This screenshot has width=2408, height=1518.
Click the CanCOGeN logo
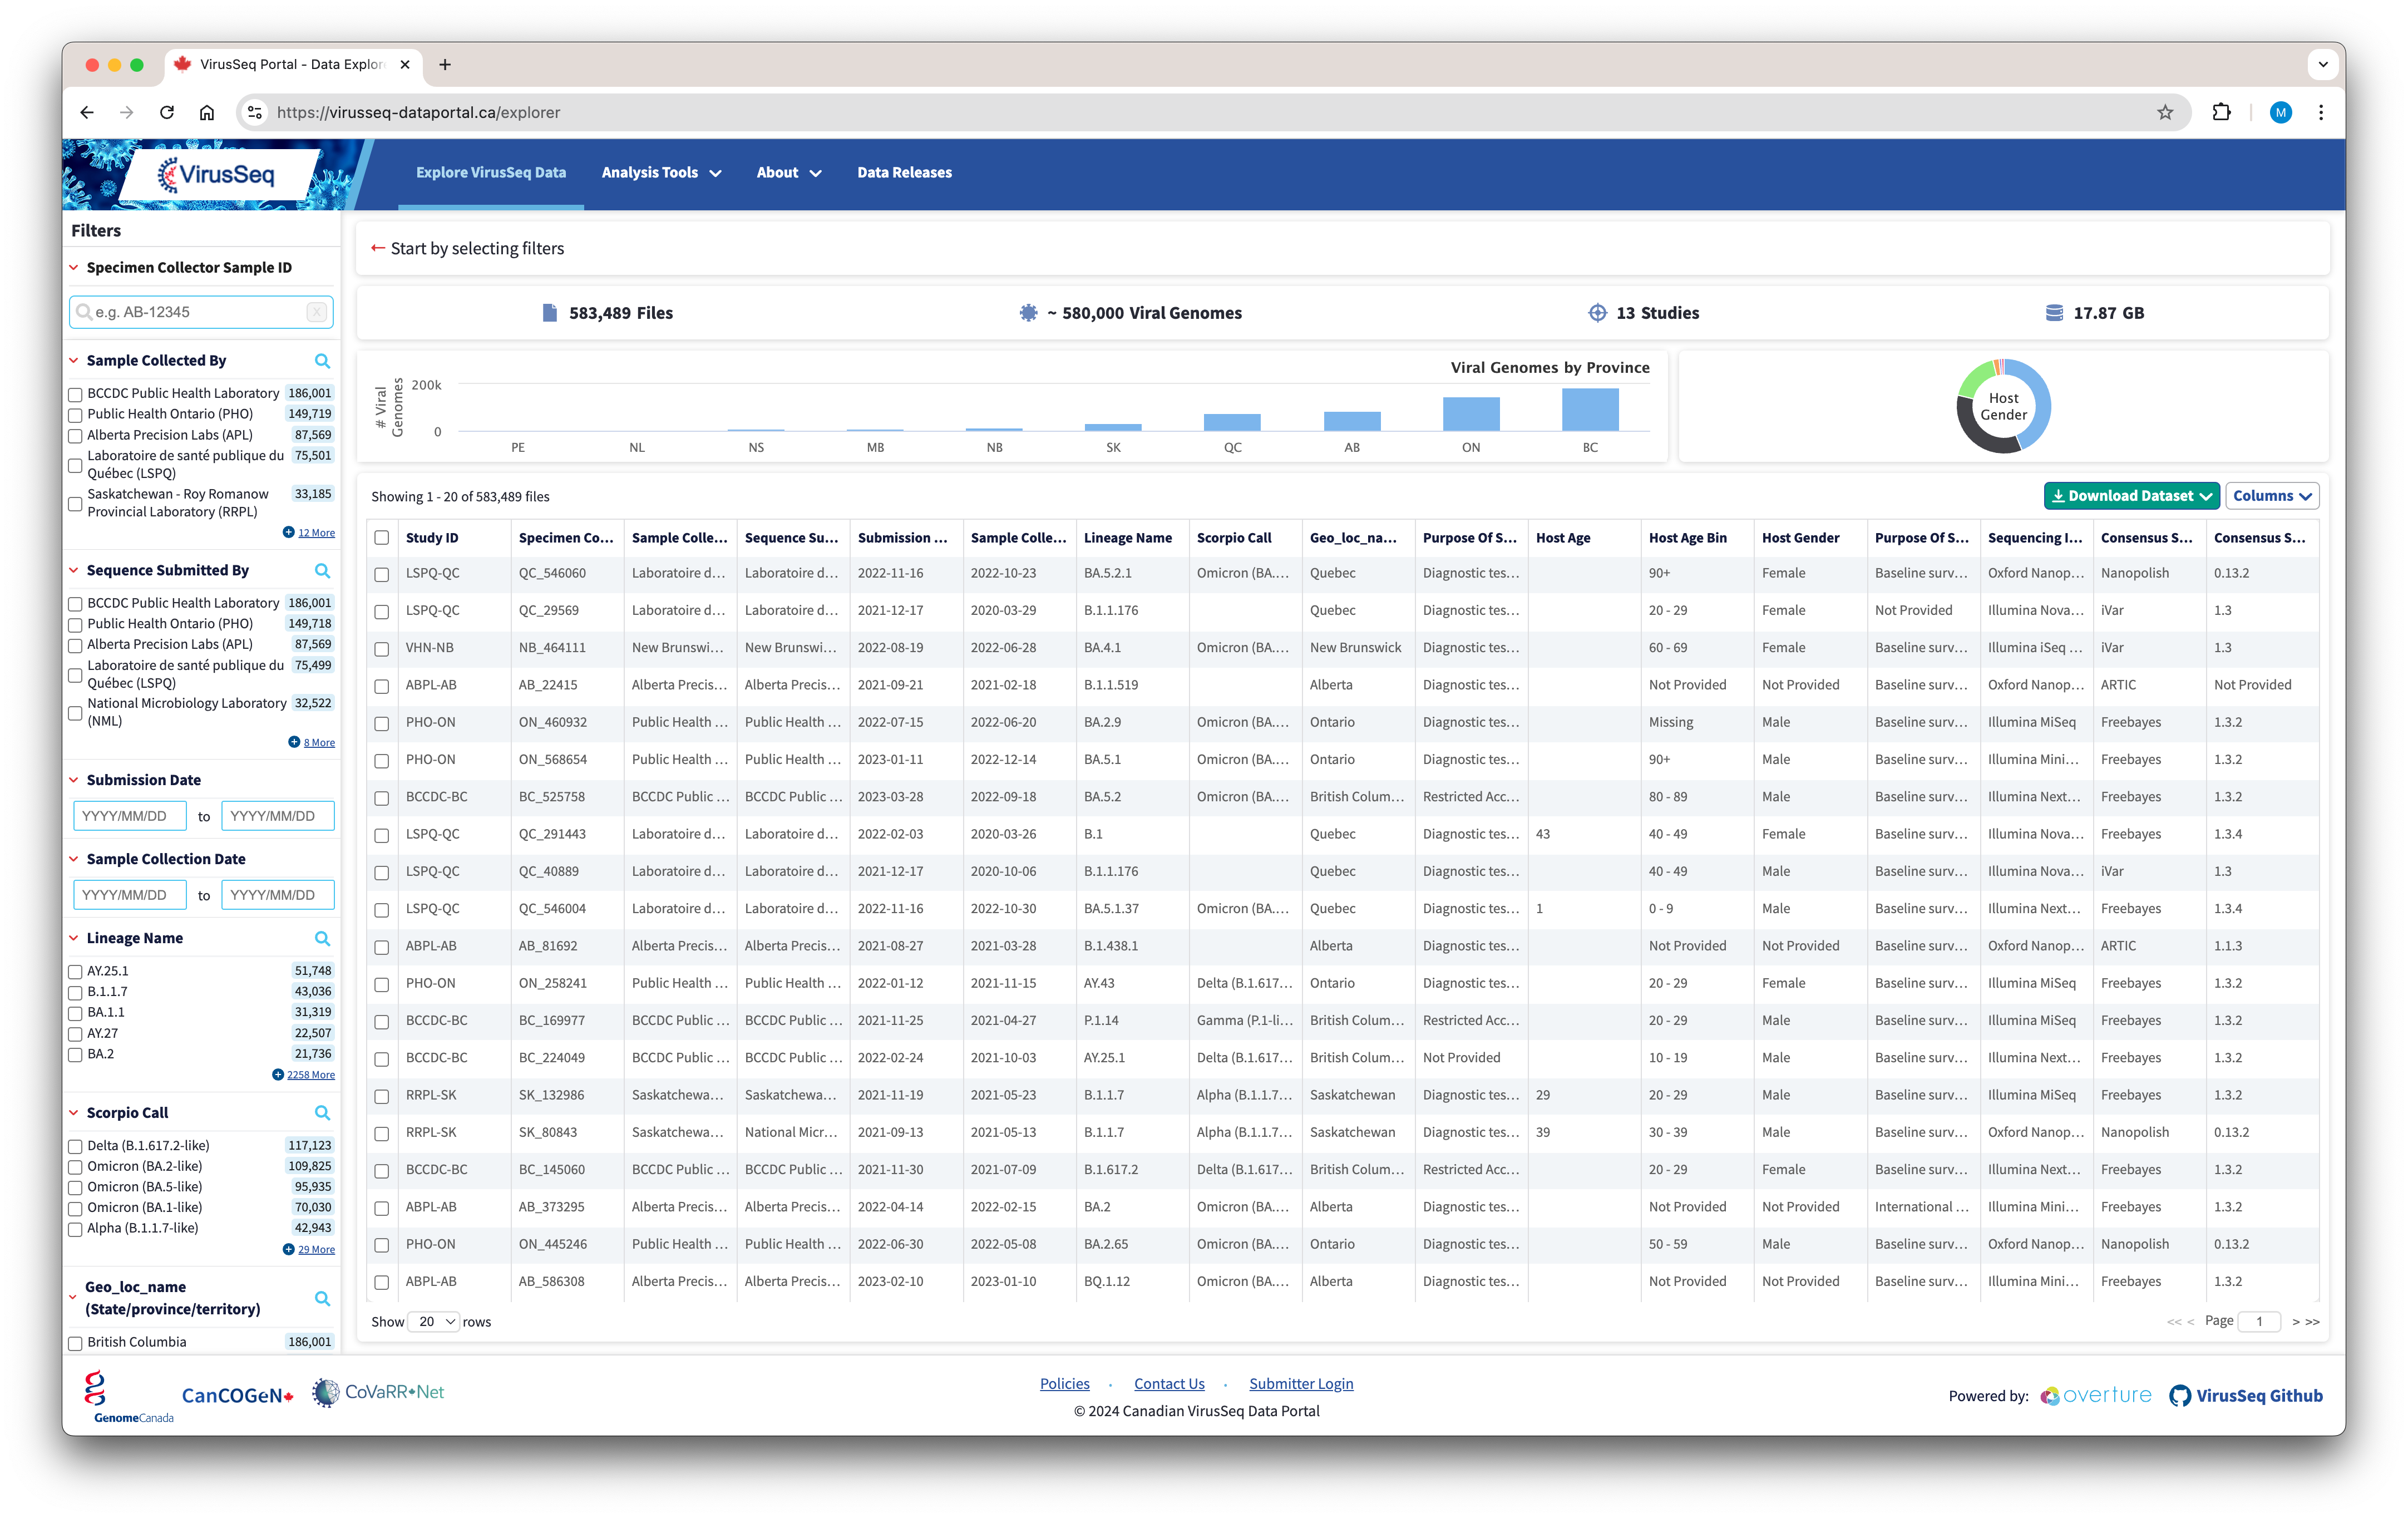(238, 1396)
